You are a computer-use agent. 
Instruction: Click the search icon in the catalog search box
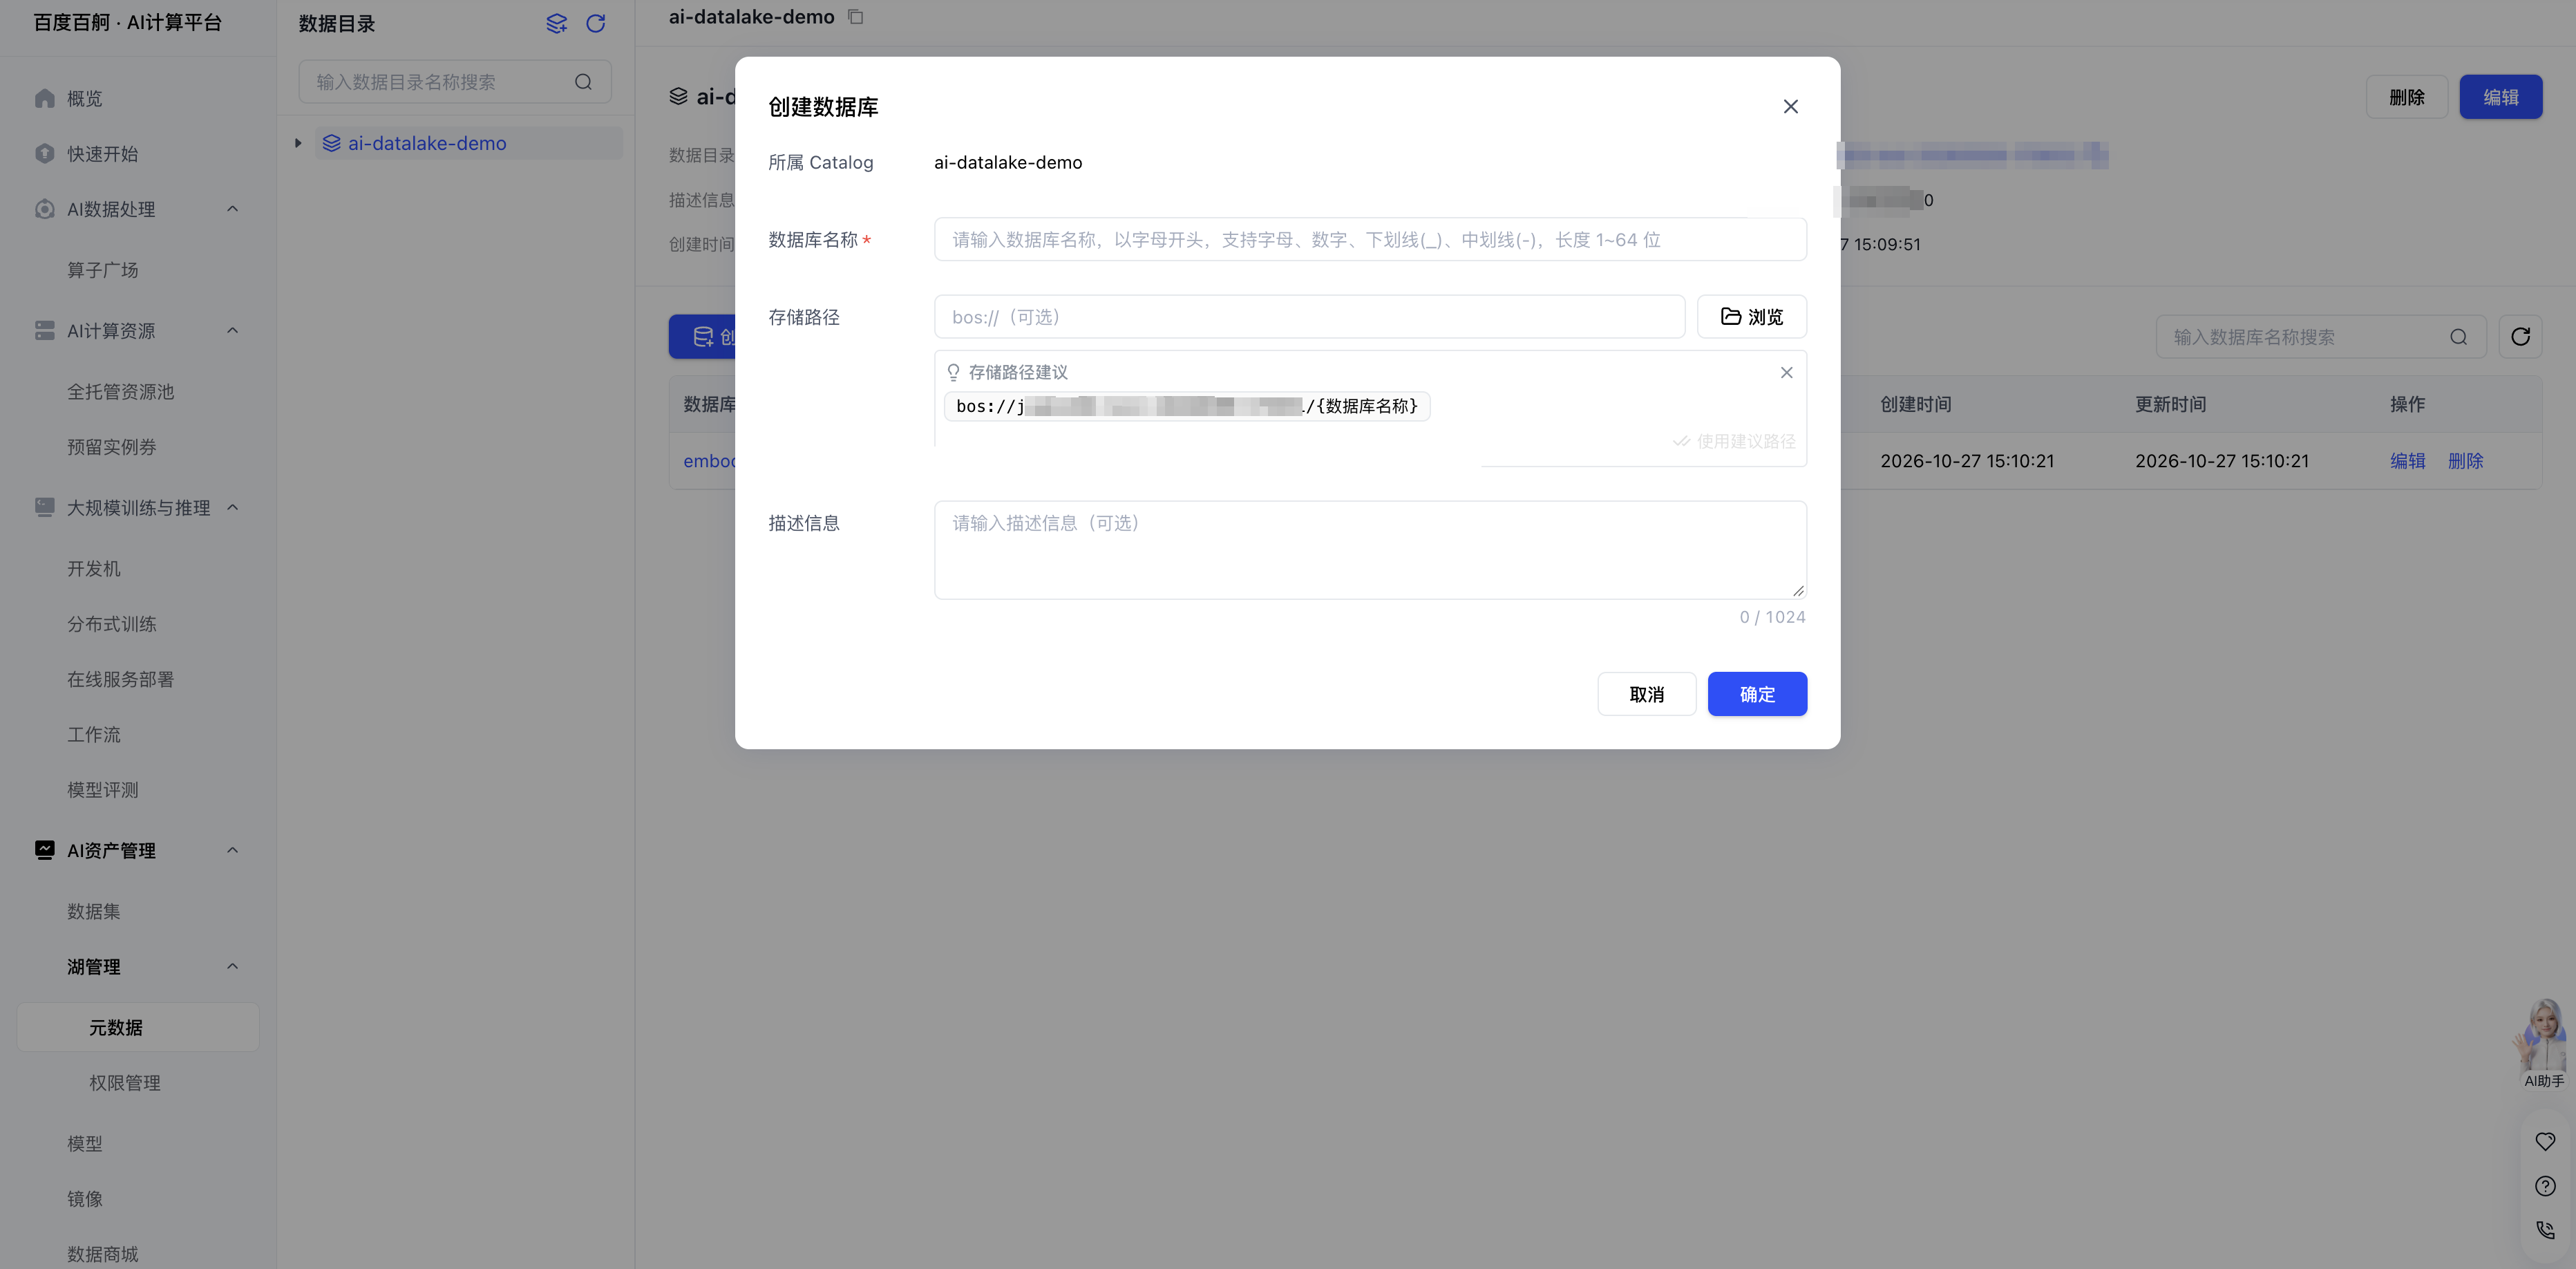click(583, 82)
